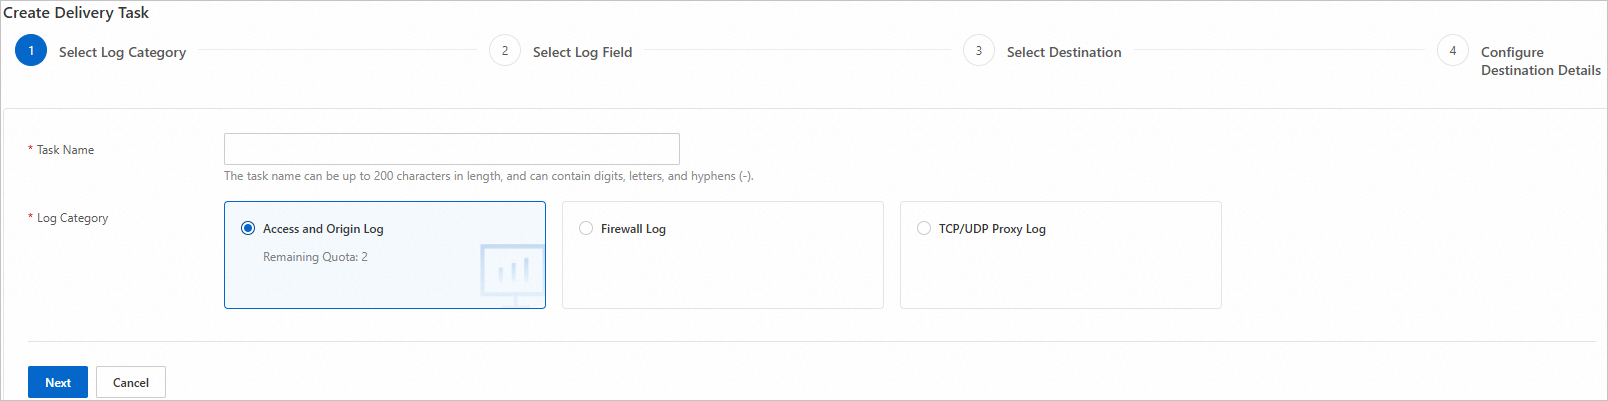This screenshot has height=401, width=1608.
Task: Select the Firewall Log radio button
Action: [x=586, y=228]
